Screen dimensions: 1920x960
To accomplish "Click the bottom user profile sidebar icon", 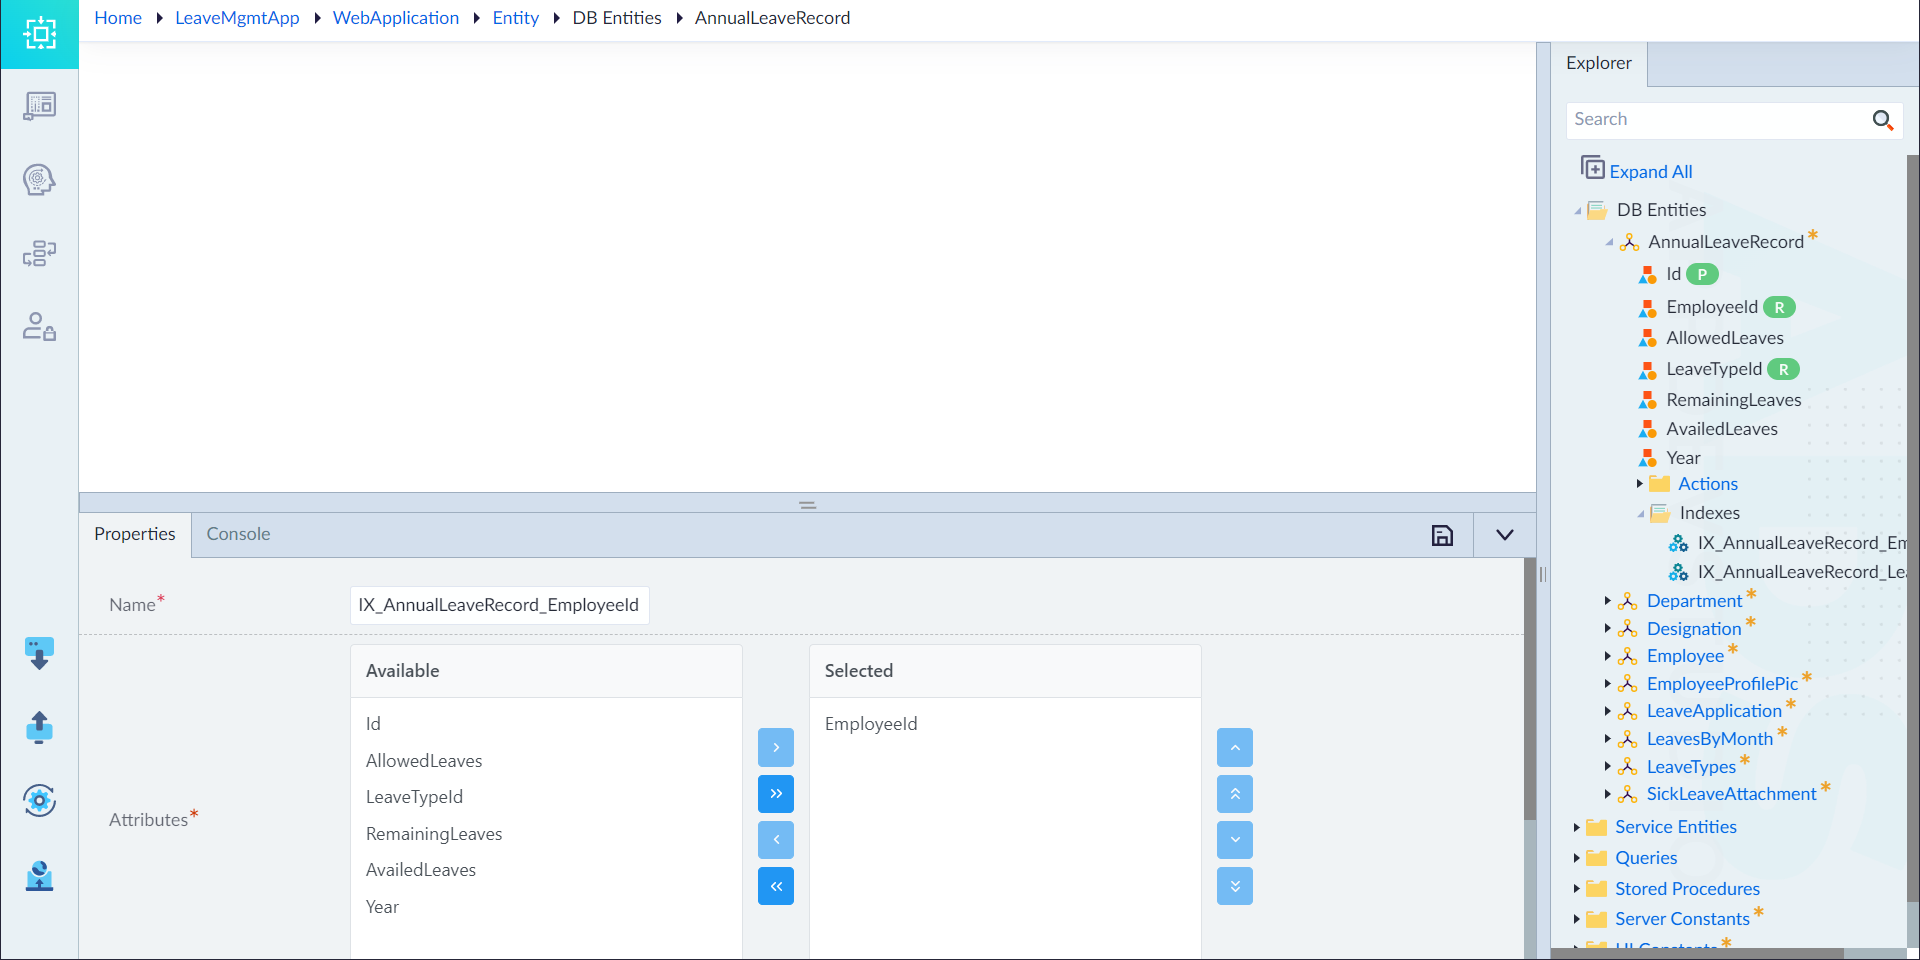I will point(39,875).
